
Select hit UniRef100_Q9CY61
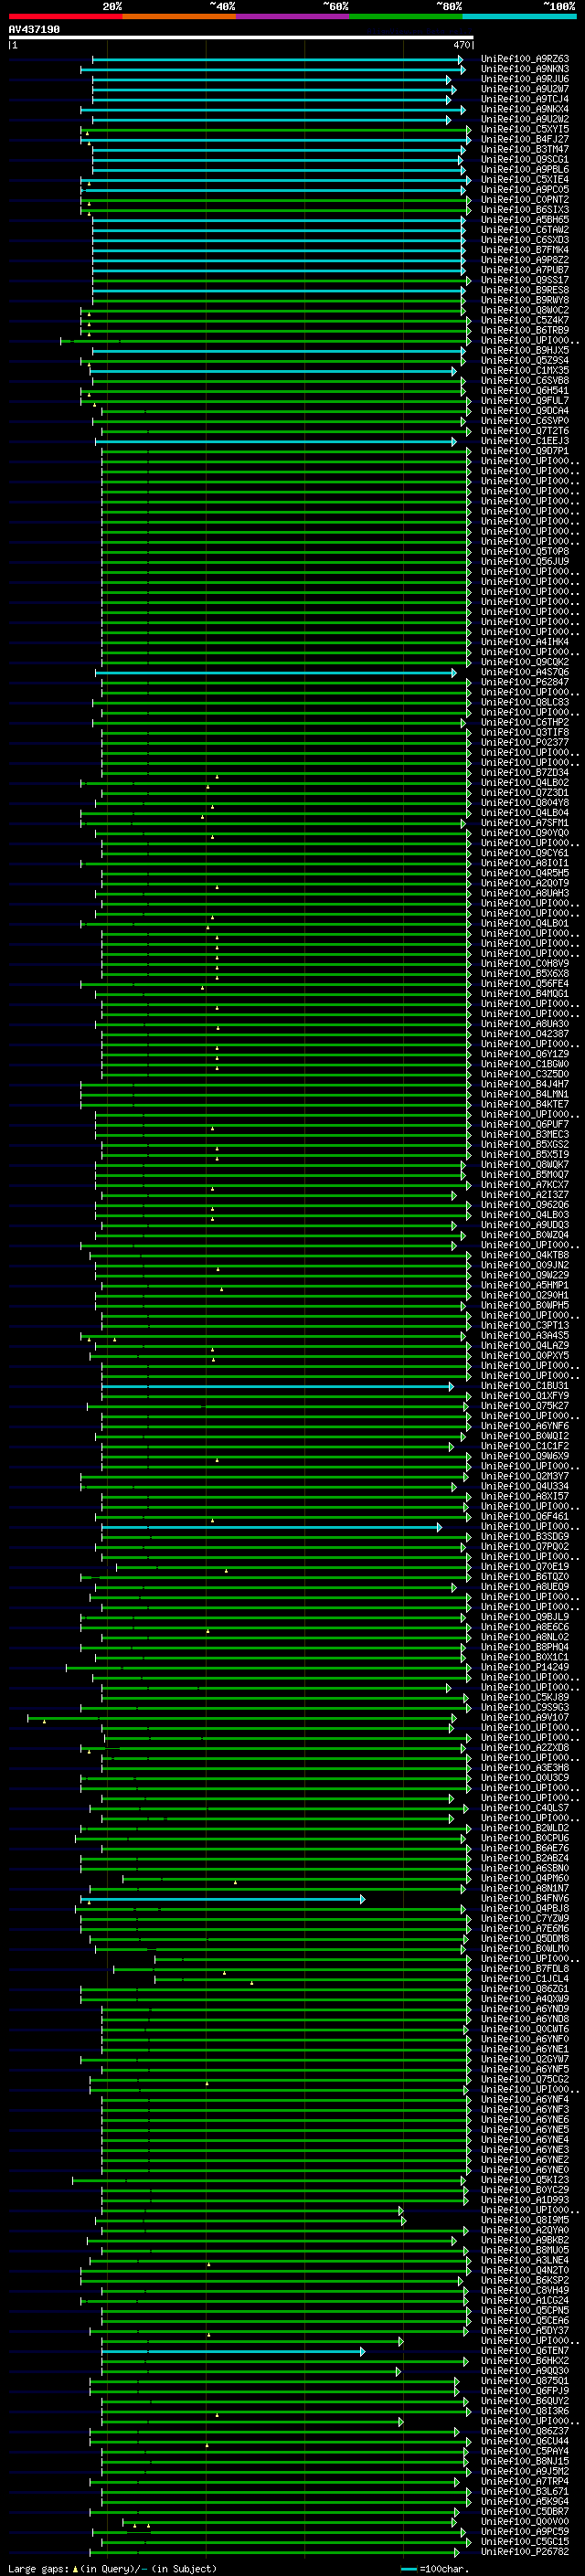[x=525, y=853]
